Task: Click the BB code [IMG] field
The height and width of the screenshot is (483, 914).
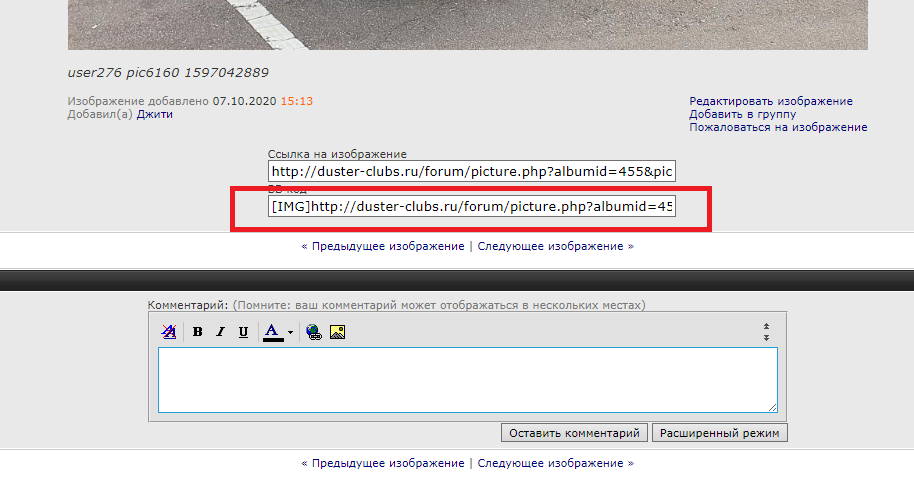Action: tap(472, 206)
